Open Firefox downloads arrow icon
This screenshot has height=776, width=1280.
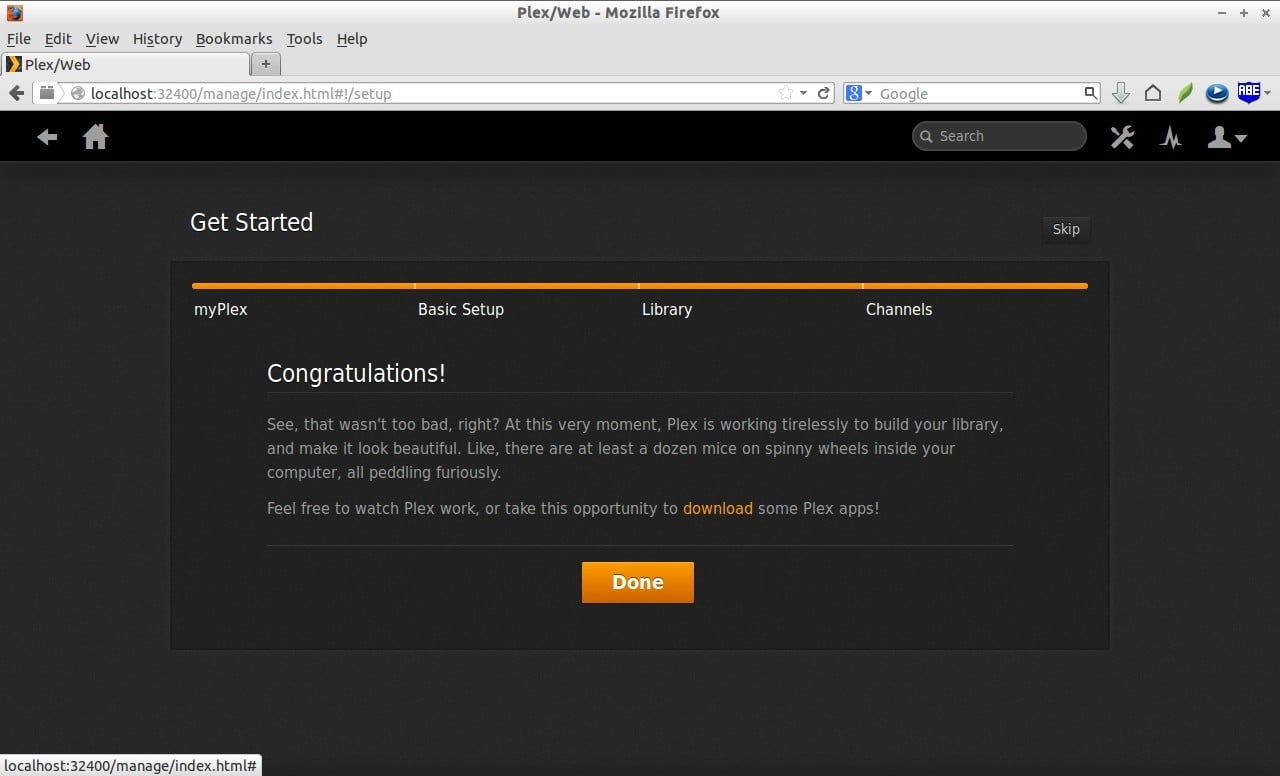1121,93
